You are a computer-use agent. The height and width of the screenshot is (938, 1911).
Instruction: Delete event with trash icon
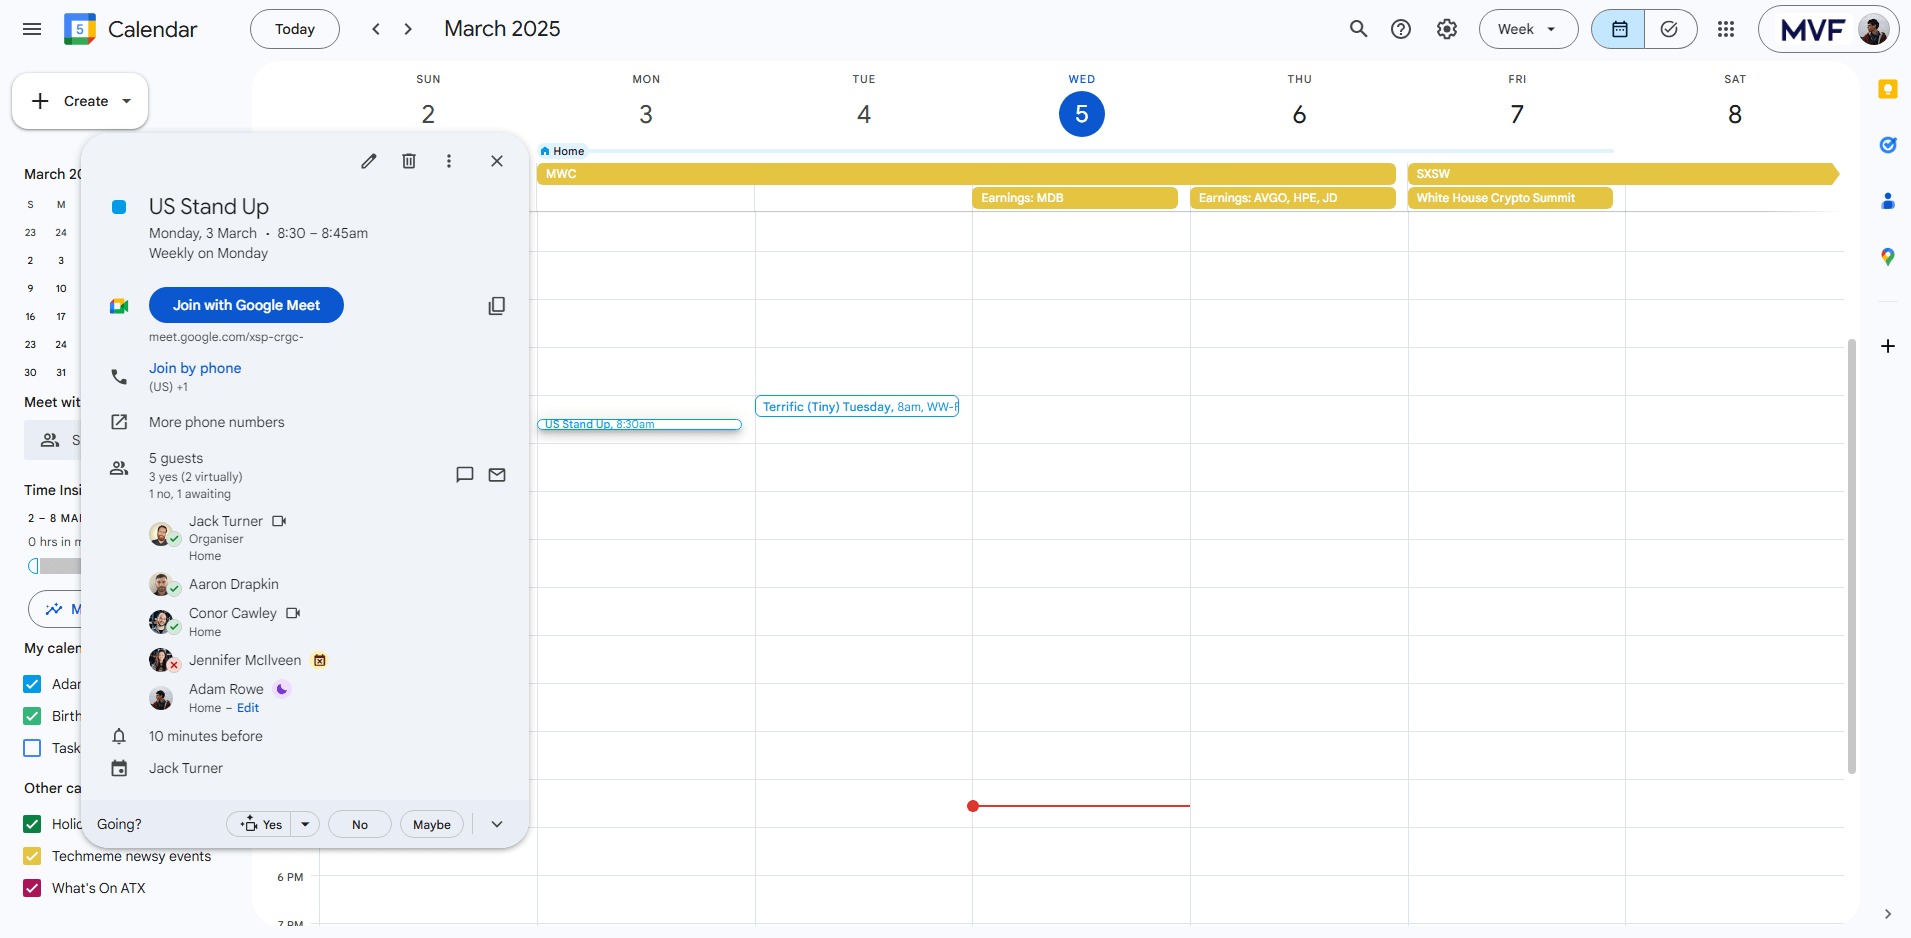(x=409, y=161)
